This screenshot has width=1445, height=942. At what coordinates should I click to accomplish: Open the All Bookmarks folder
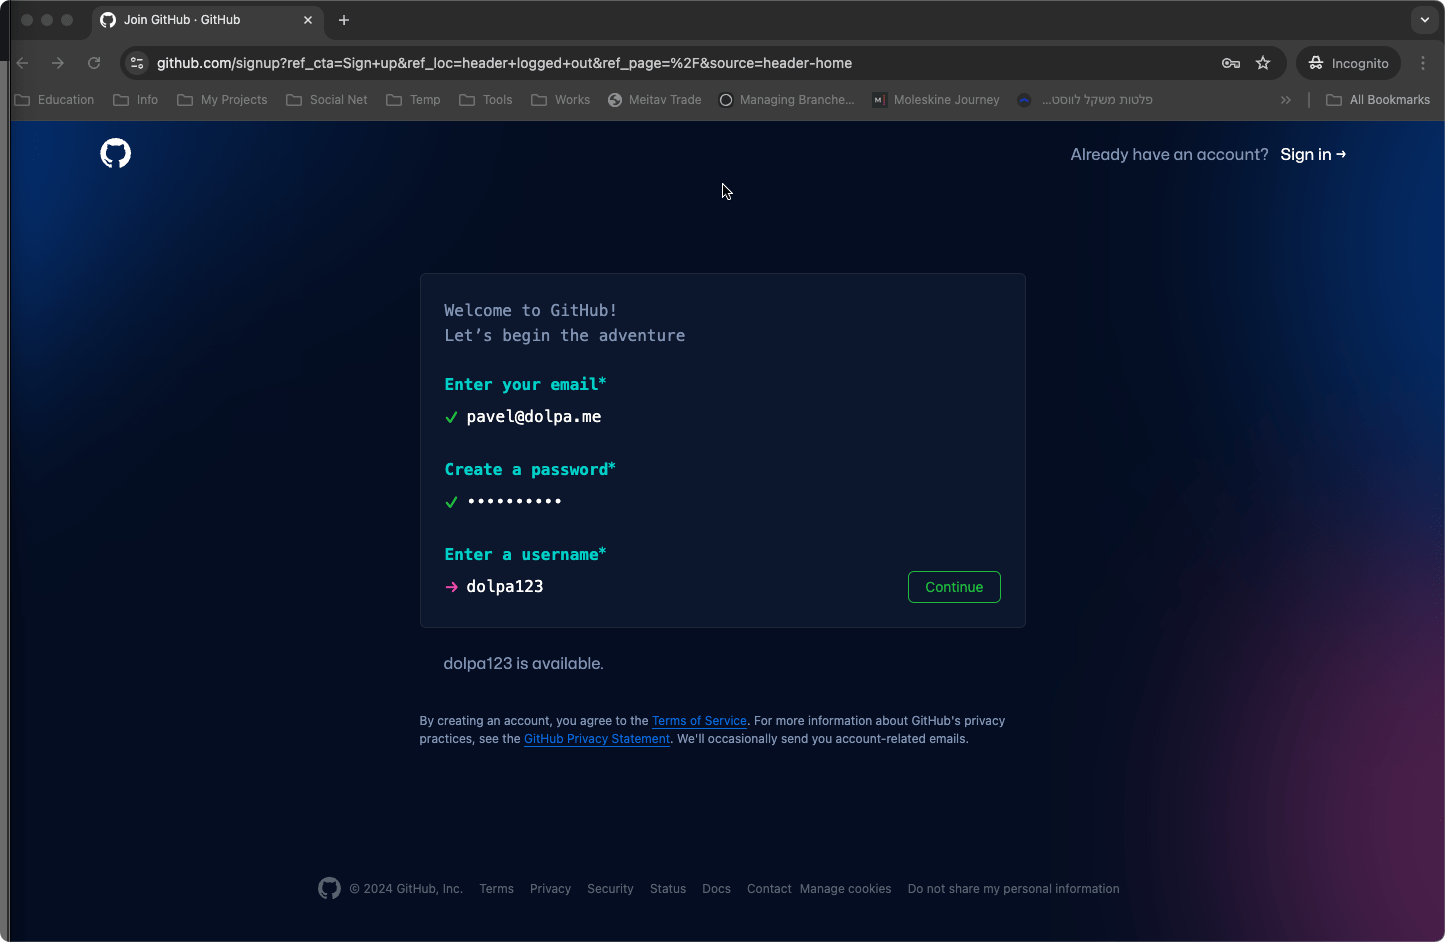(1378, 100)
